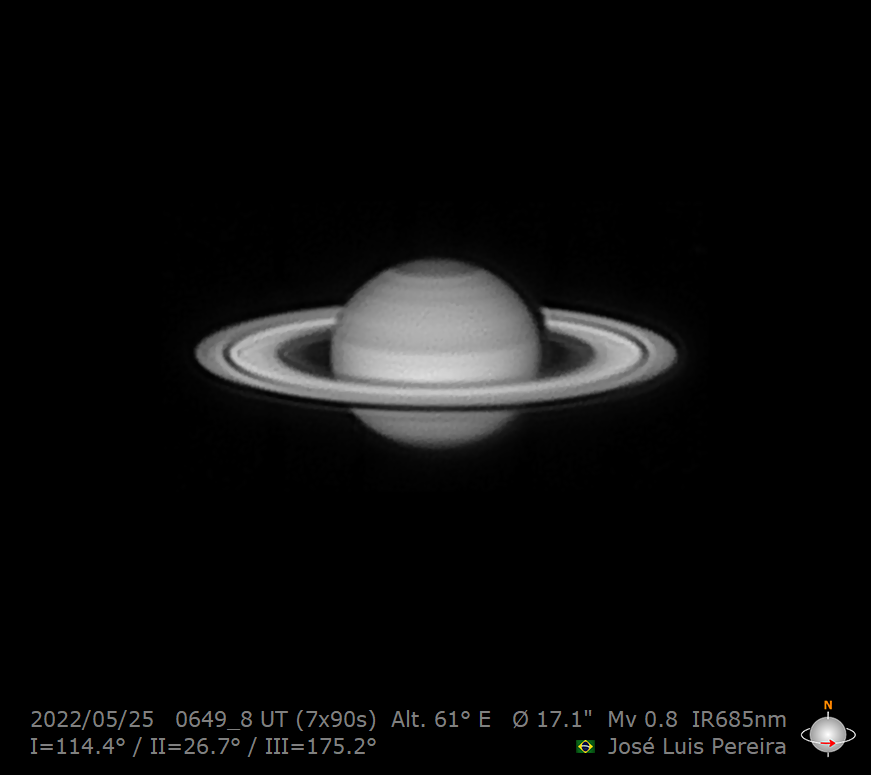Click the altitude text Alt. 61° E
871x775 pixels.
click(x=441, y=719)
